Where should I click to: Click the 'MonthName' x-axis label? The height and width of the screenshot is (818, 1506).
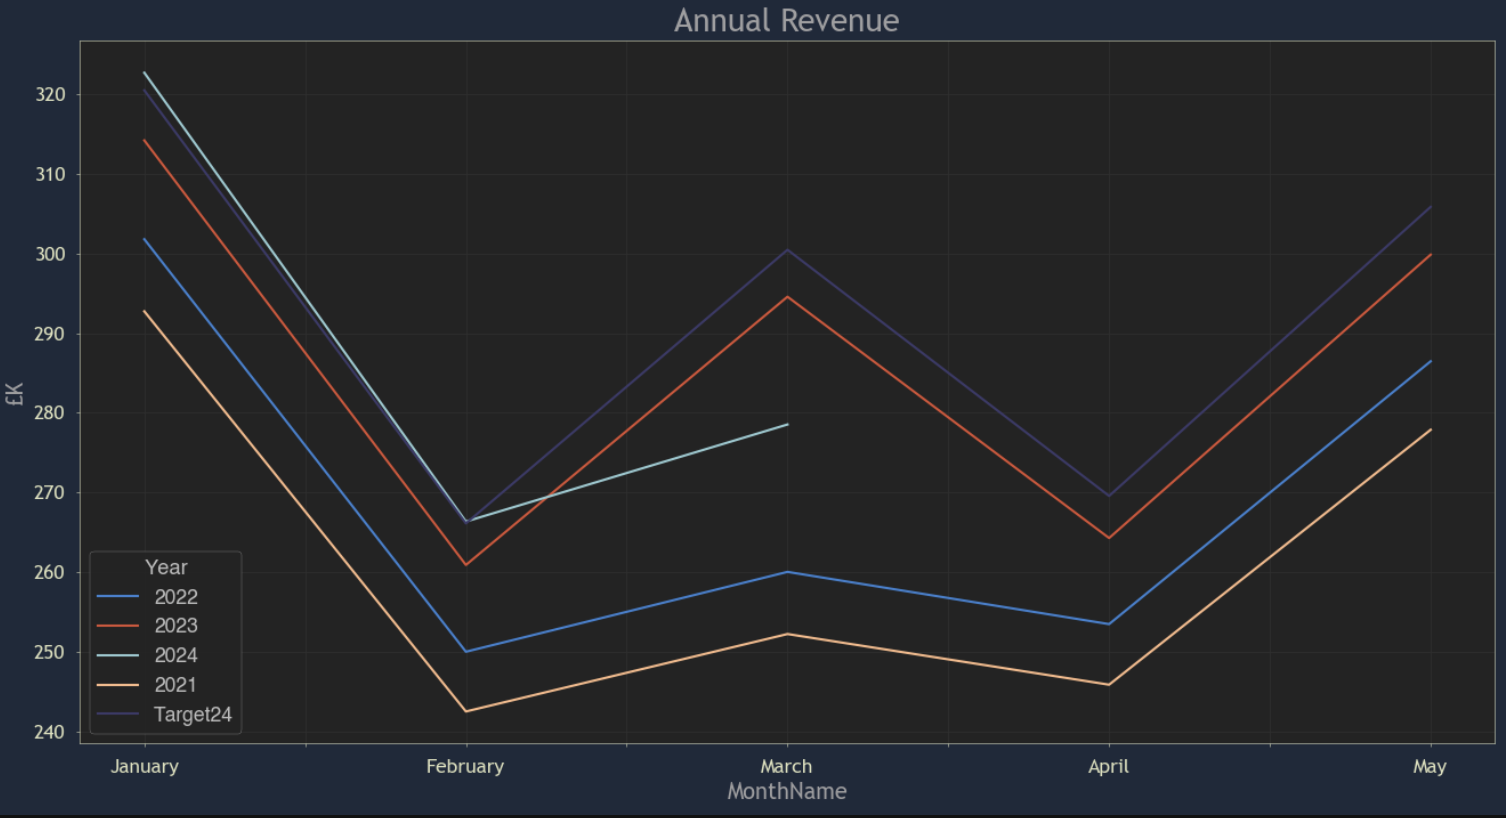tap(787, 791)
